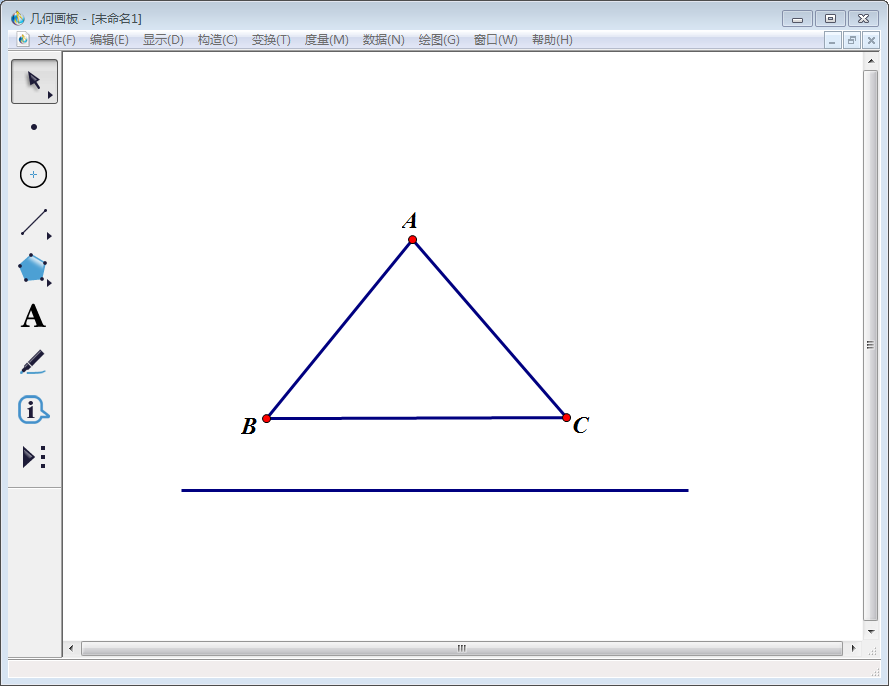Select the Marker pen tool
The width and height of the screenshot is (889, 686).
click(x=33, y=362)
